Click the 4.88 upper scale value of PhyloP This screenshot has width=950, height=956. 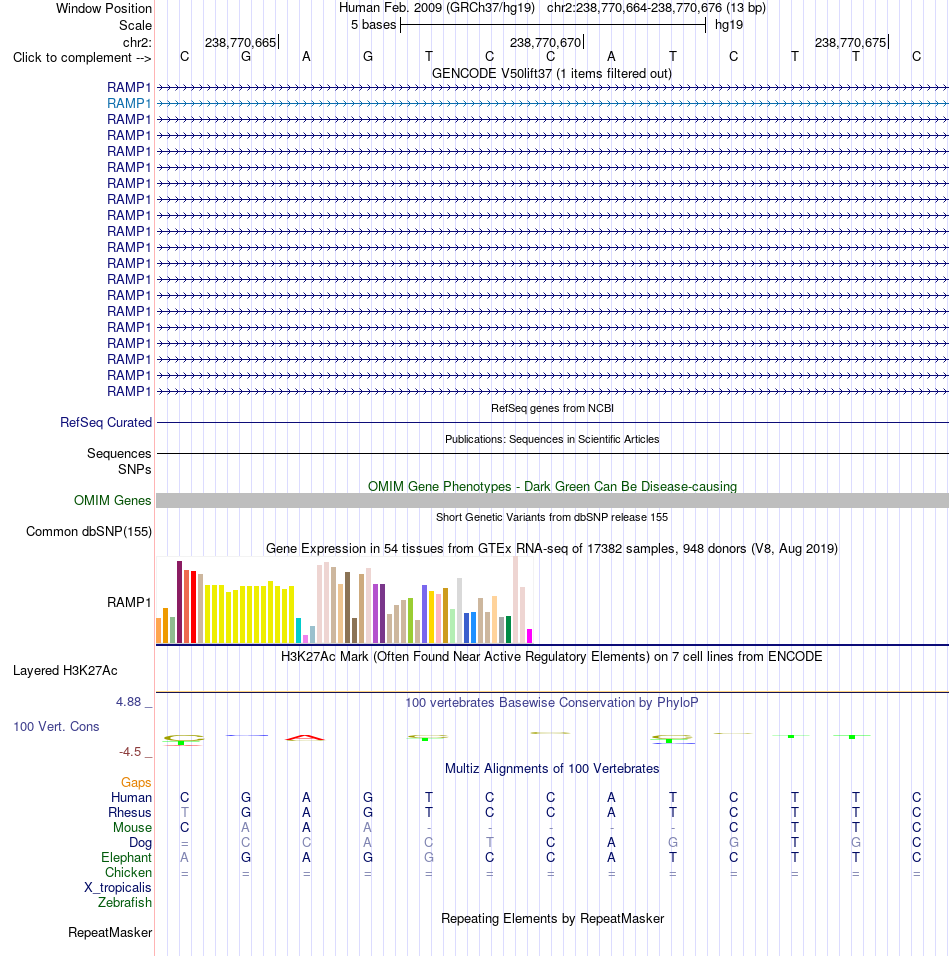tap(129, 702)
